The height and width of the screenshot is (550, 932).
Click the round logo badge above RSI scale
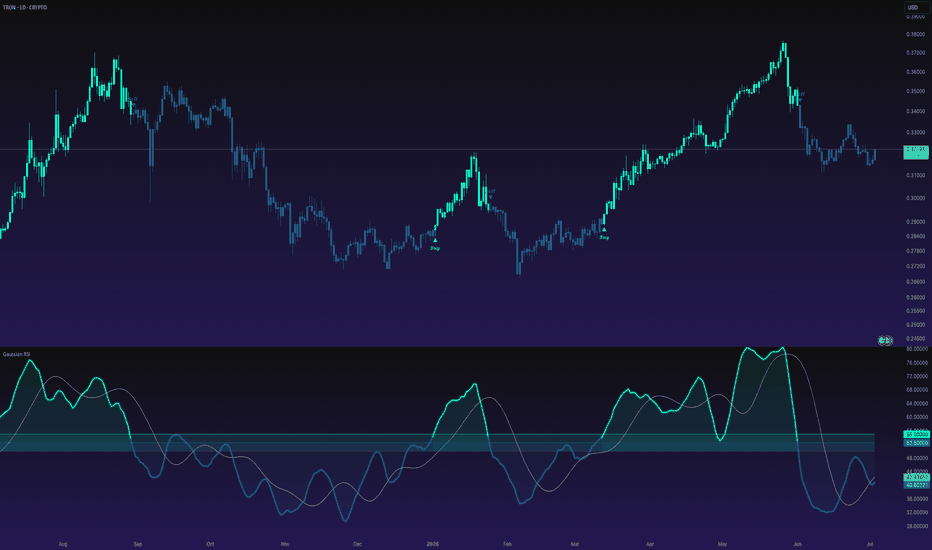click(886, 341)
